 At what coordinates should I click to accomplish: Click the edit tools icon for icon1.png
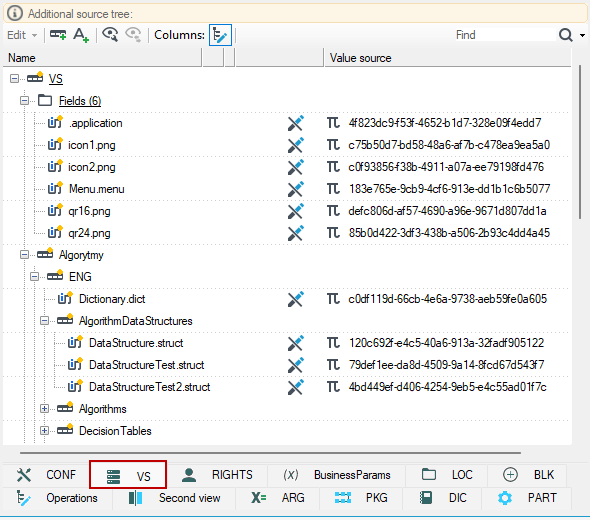pyautogui.click(x=296, y=145)
